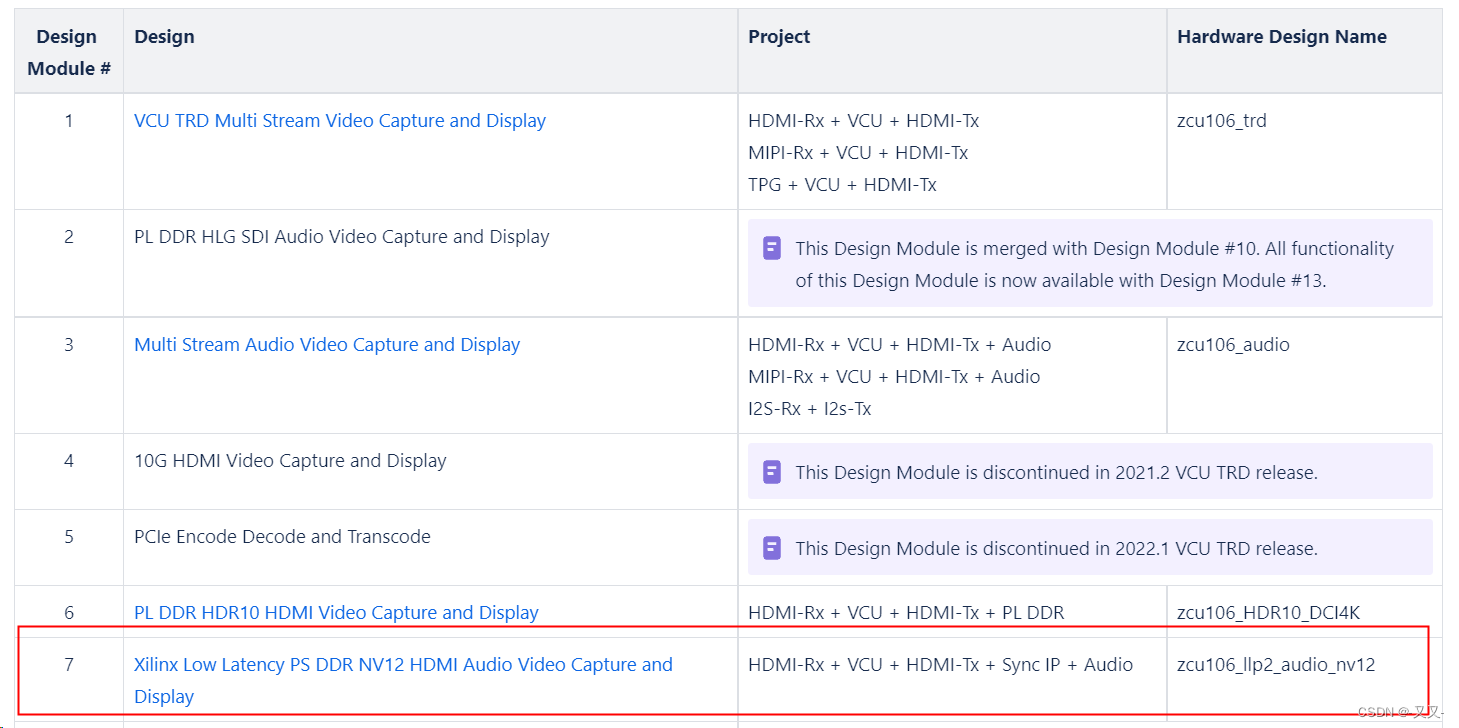Click TPG + VCU + HDMI-Tx project line
Screen dimensions: 1459x728
pyautogui.click(x=842, y=185)
